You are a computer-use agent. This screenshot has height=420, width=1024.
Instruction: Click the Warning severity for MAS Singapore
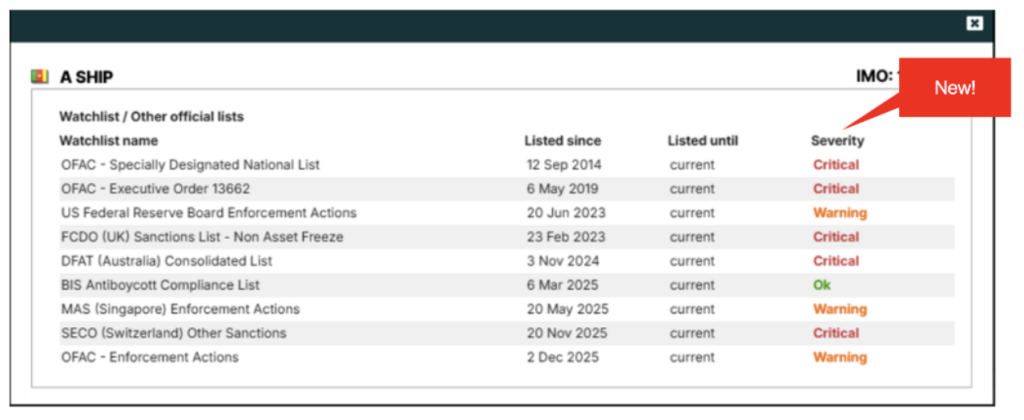pos(839,309)
